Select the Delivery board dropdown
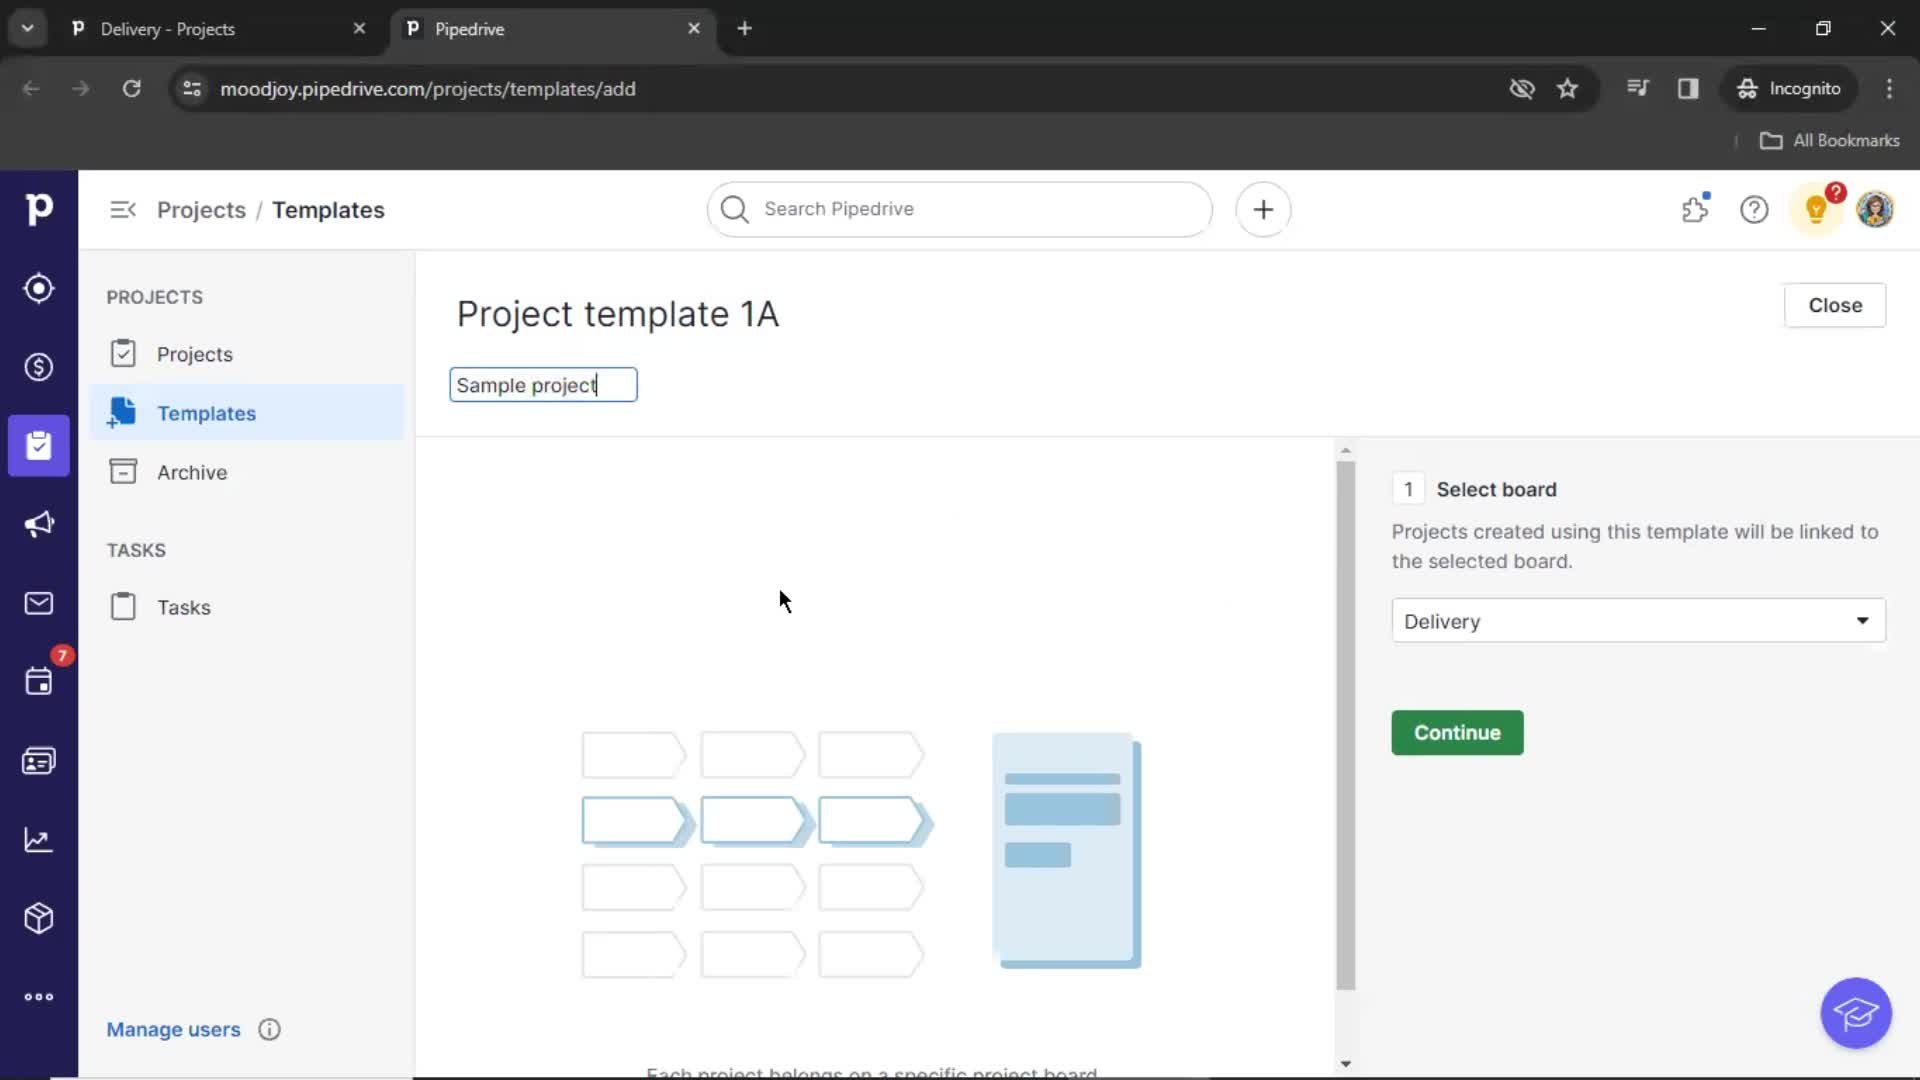The width and height of the screenshot is (1920, 1080). (1636, 621)
